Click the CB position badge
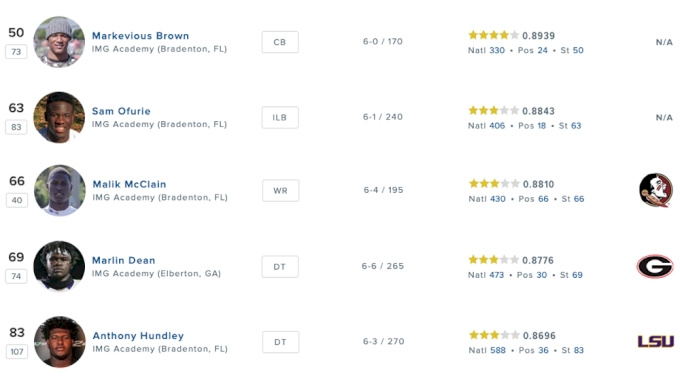 pyautogui.click(x=280, y=42)
